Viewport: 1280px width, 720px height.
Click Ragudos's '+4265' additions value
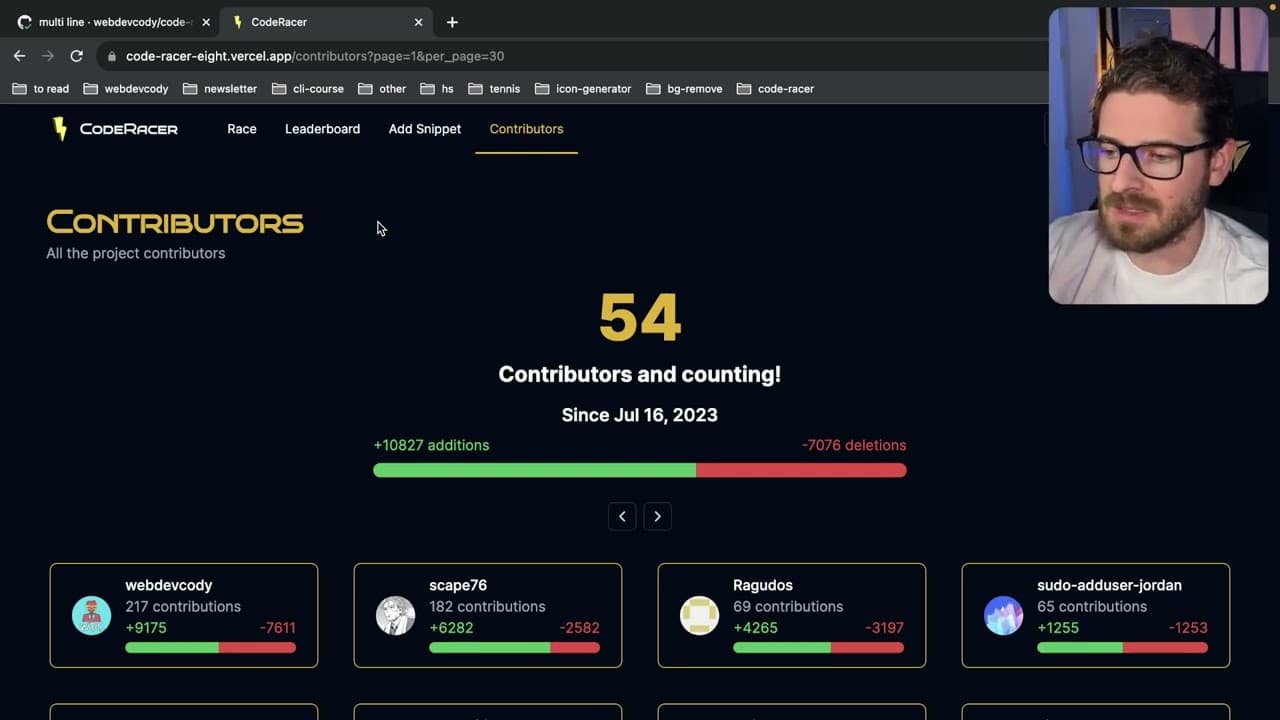pyautogui.click(x=755, y=628)
